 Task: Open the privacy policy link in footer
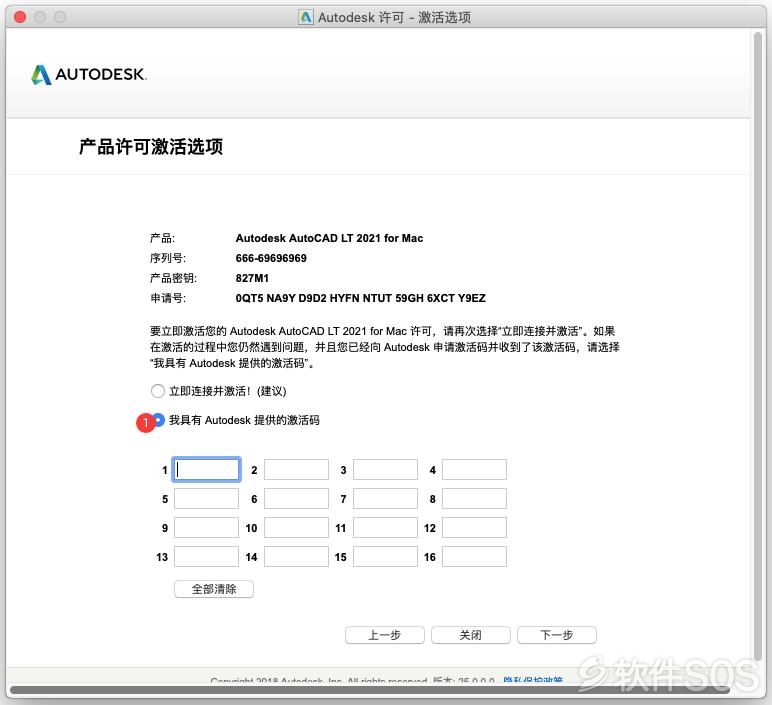click(533, 680)
